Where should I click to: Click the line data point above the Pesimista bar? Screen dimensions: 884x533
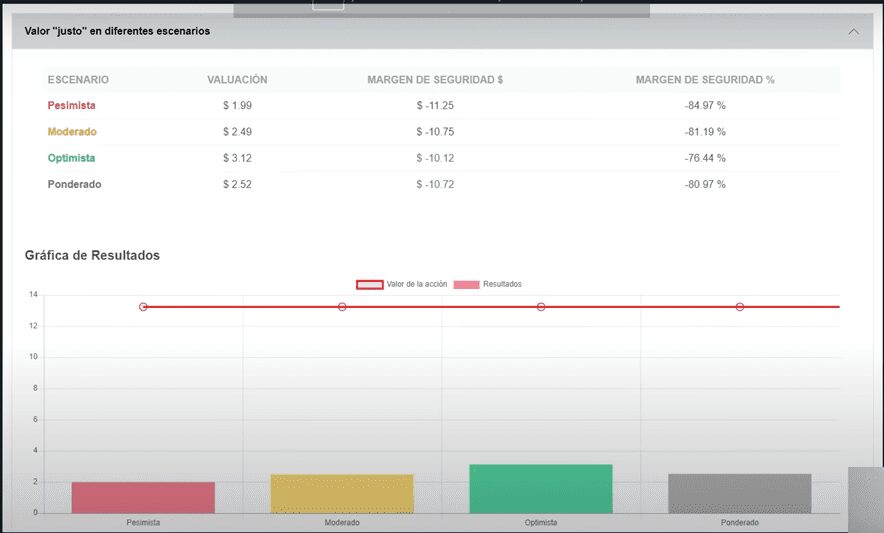[x=143, y=307]
